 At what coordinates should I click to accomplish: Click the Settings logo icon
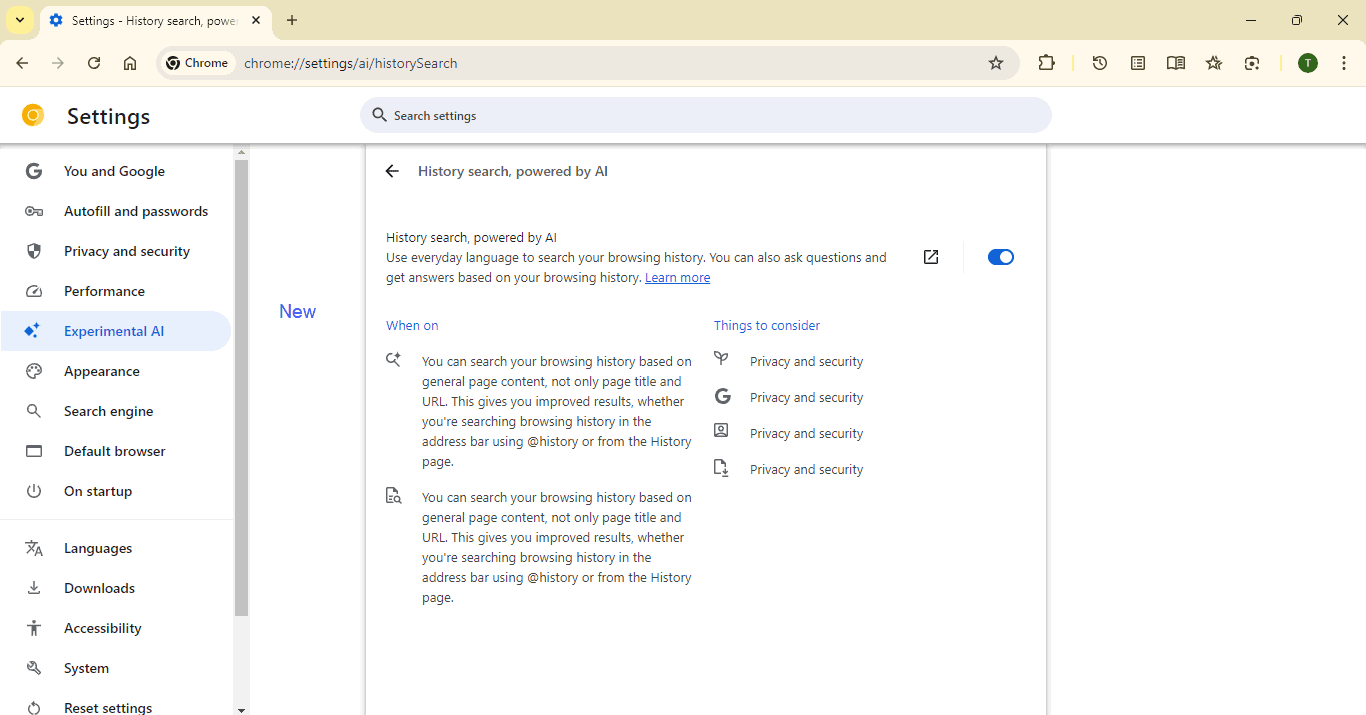[x=33, y=116]
